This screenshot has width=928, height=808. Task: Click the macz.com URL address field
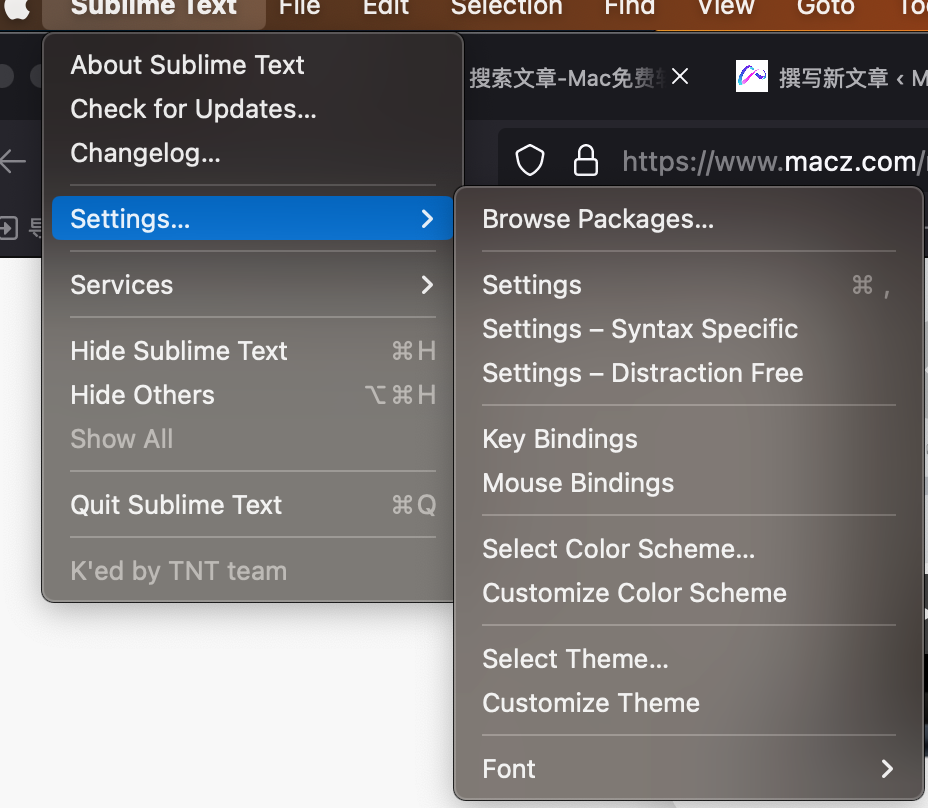pyautogui.click(x=770, y=161)
